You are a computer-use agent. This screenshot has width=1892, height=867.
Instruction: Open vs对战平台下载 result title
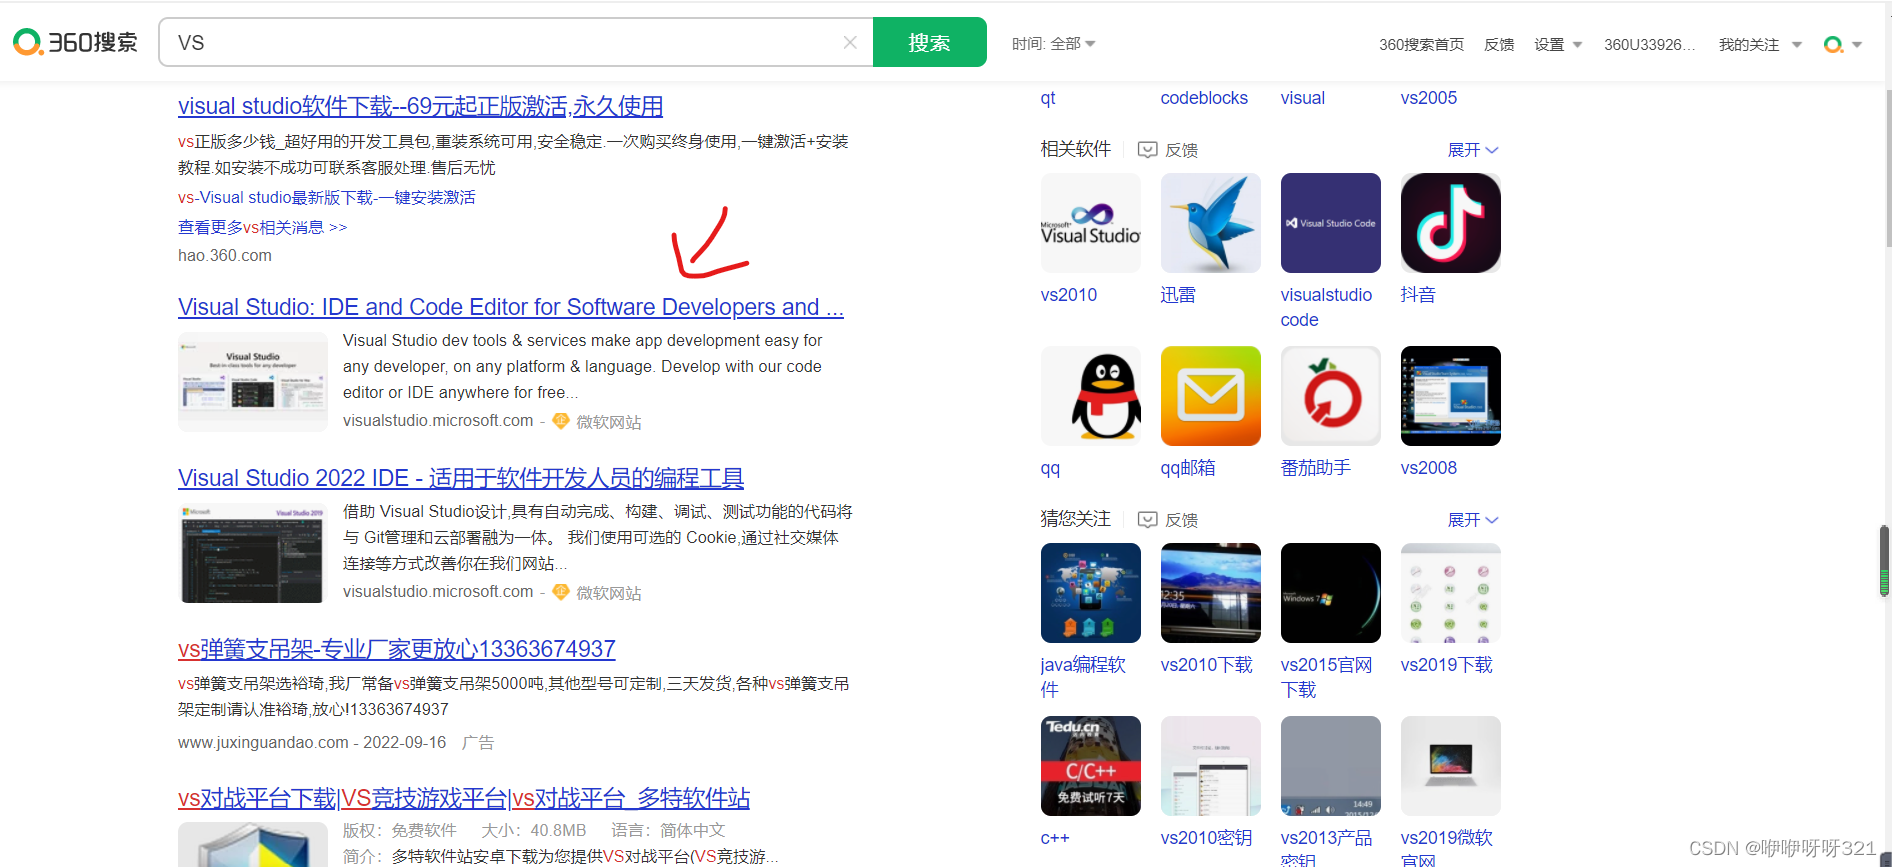coord(464,798)
